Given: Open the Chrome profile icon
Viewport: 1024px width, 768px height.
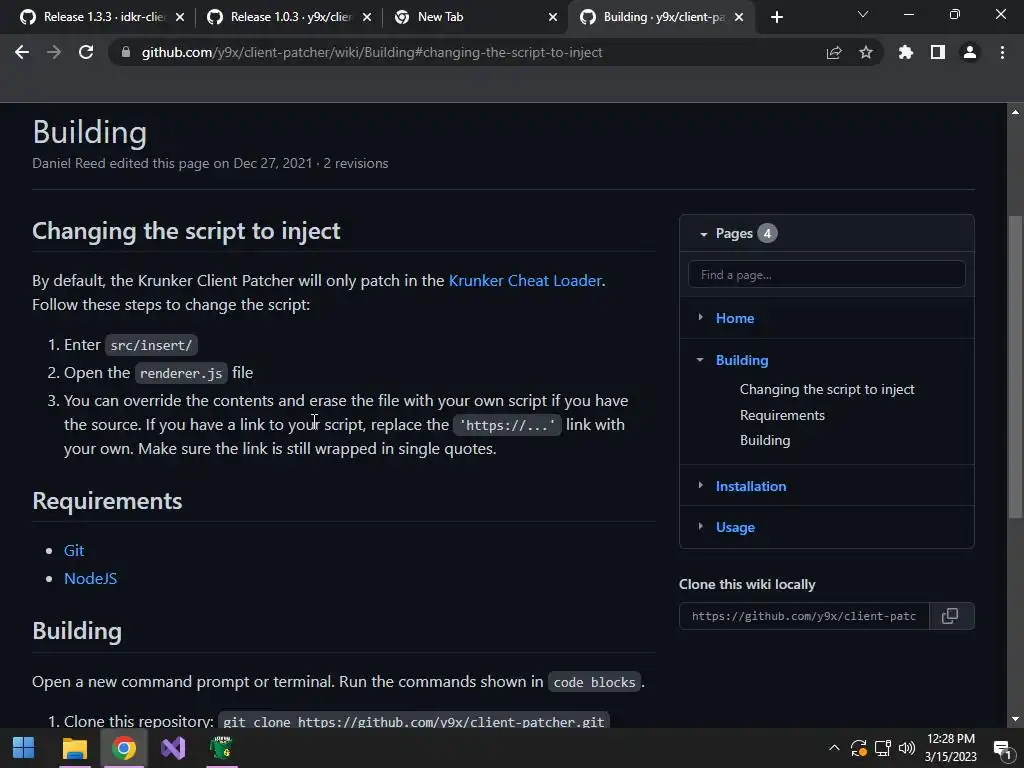Looking at the screenshot, I should pos(970,52).
